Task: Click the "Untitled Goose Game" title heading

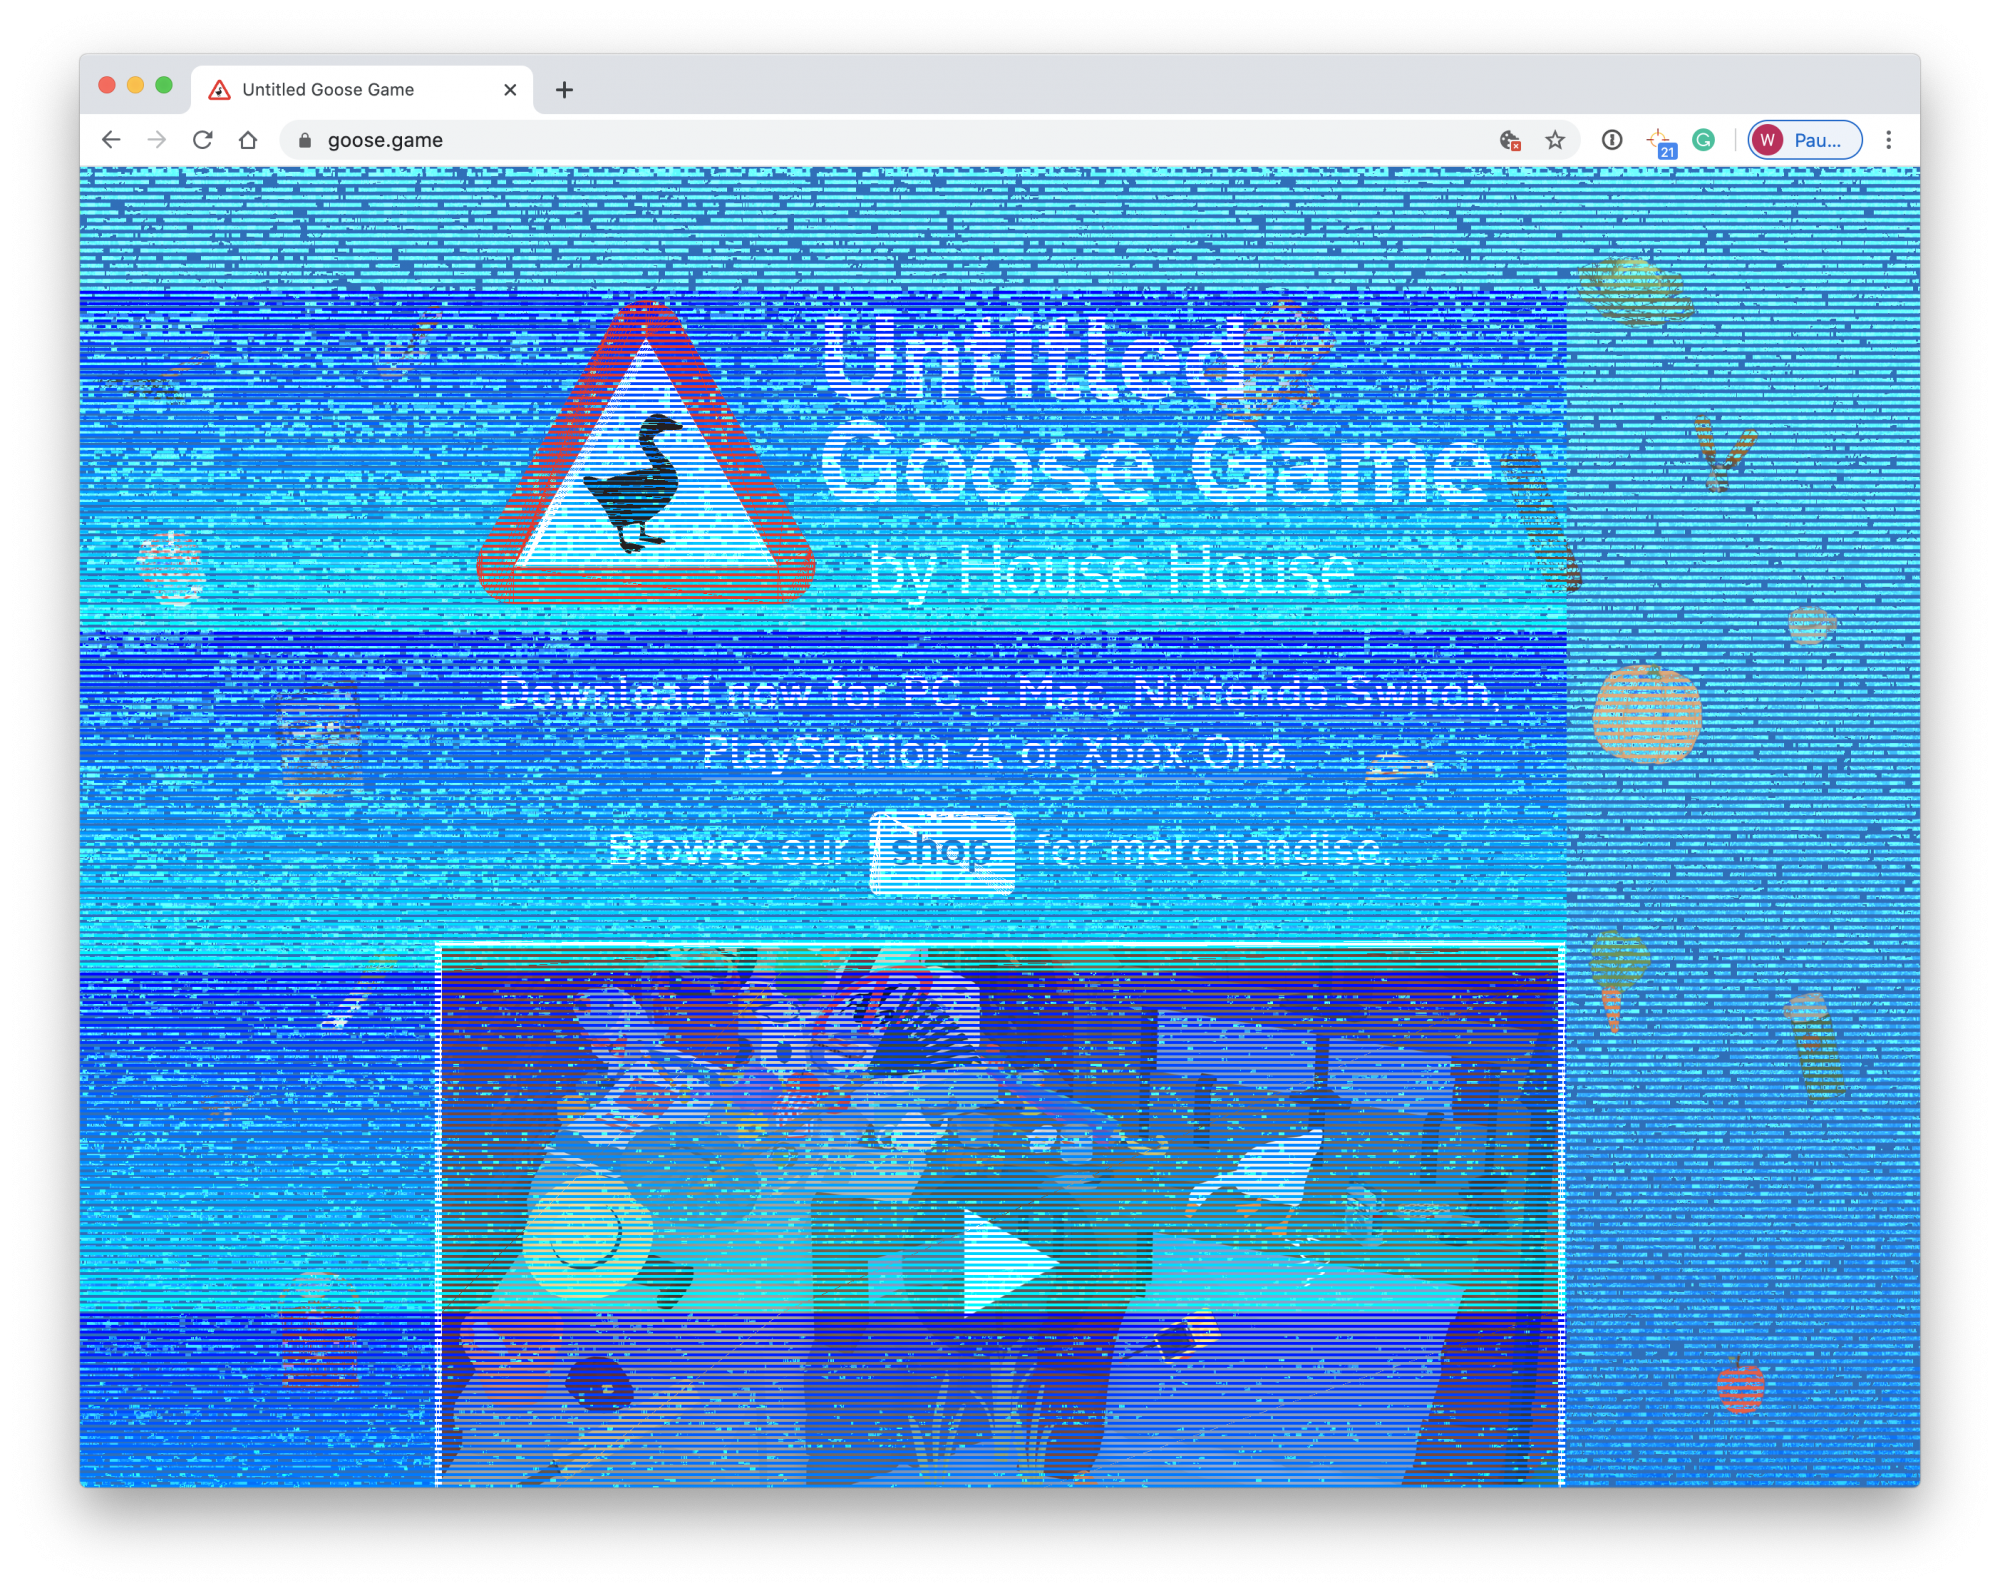Action: (x=1155, y=410)
